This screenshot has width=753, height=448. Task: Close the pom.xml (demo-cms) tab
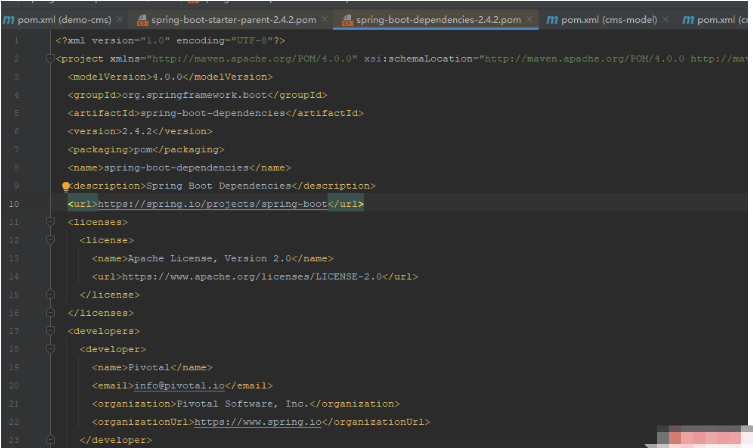coord(120,19)
